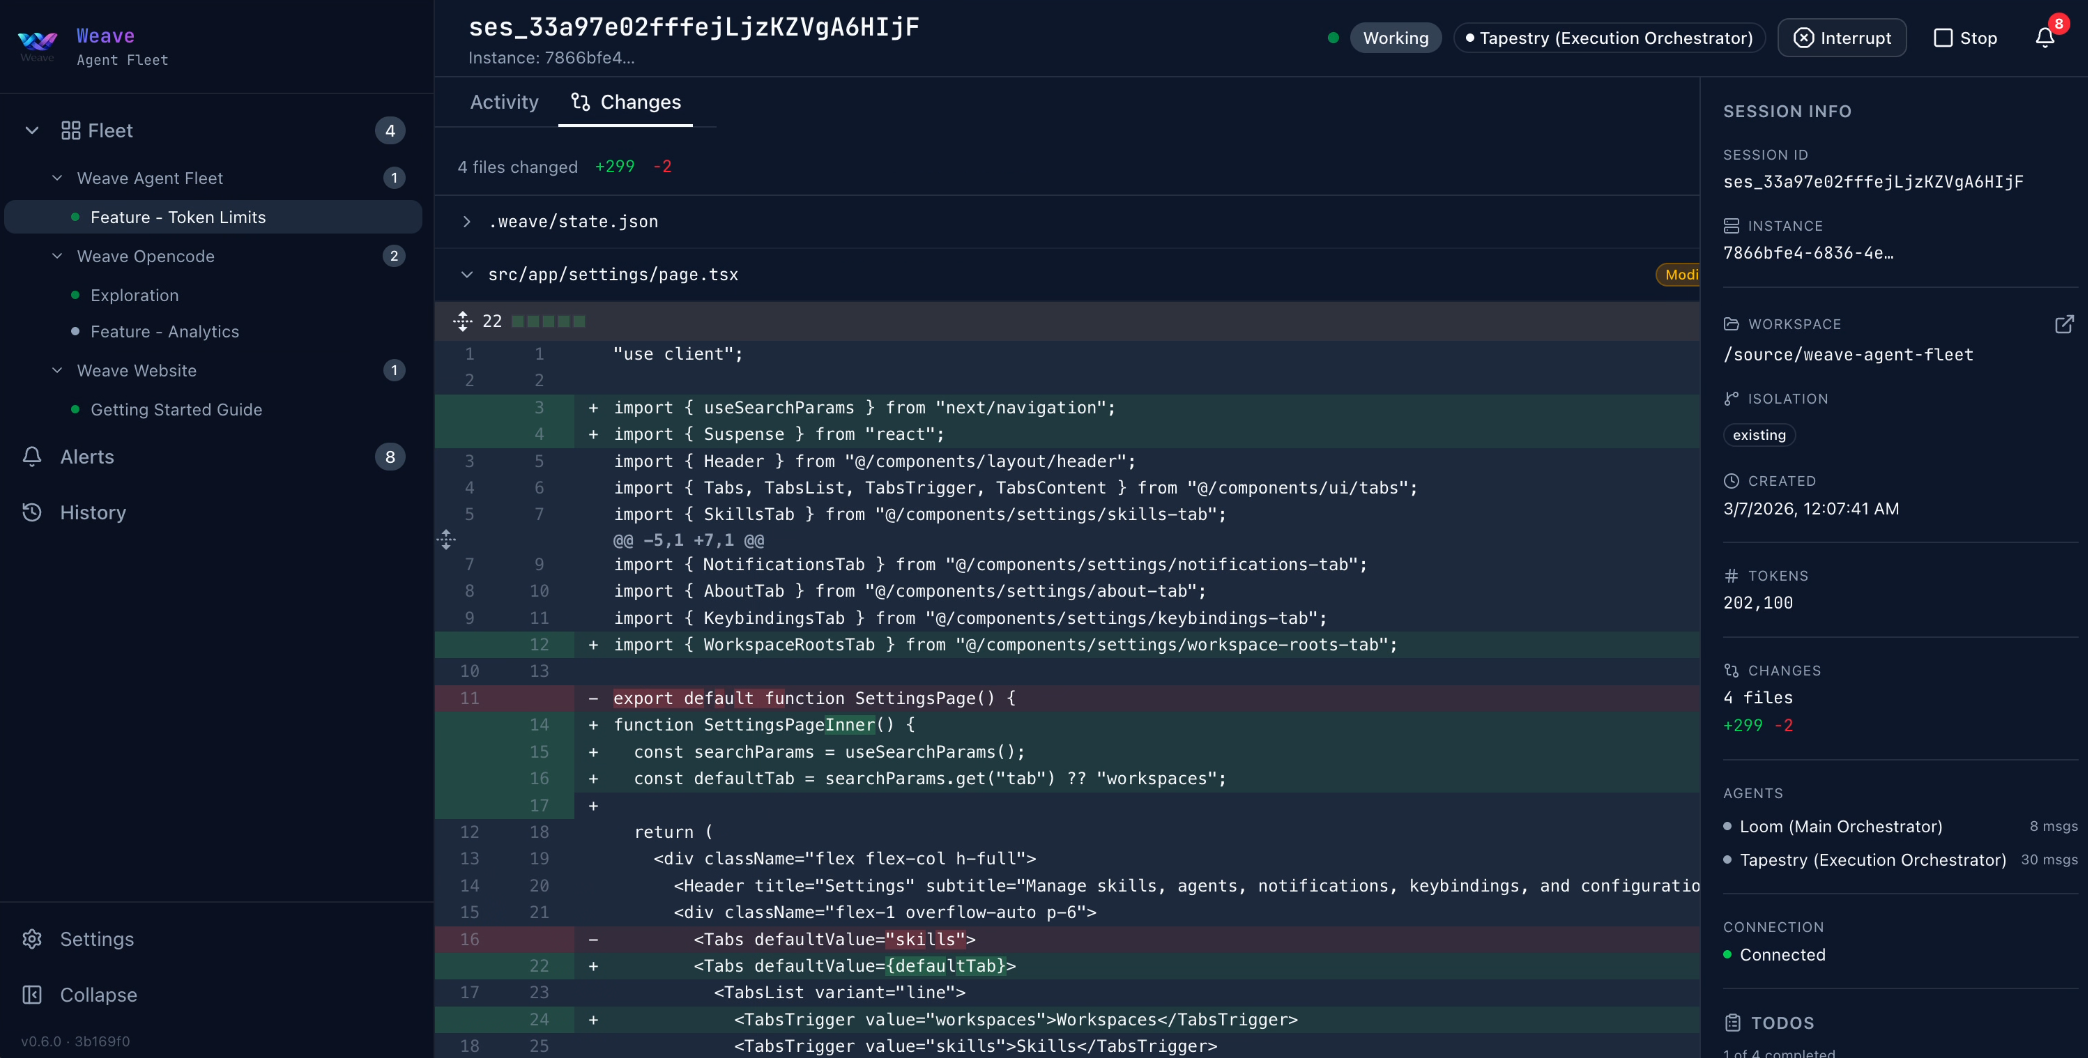Select the Changes tab
The image size is (2088, 1058).
tap(626, 102)
